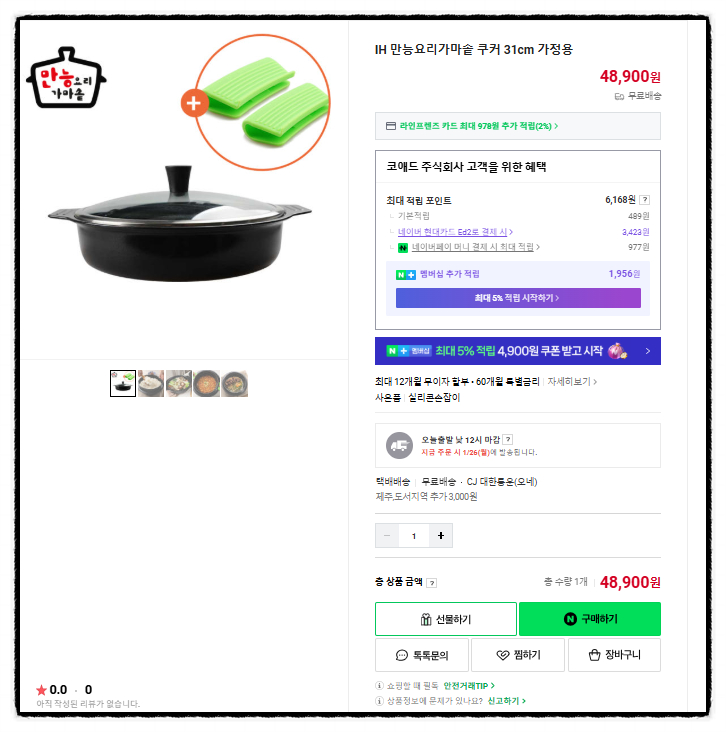
Task: Expand the 네이버 현대카드 Ed2 payment link
Action: [455, 232]
